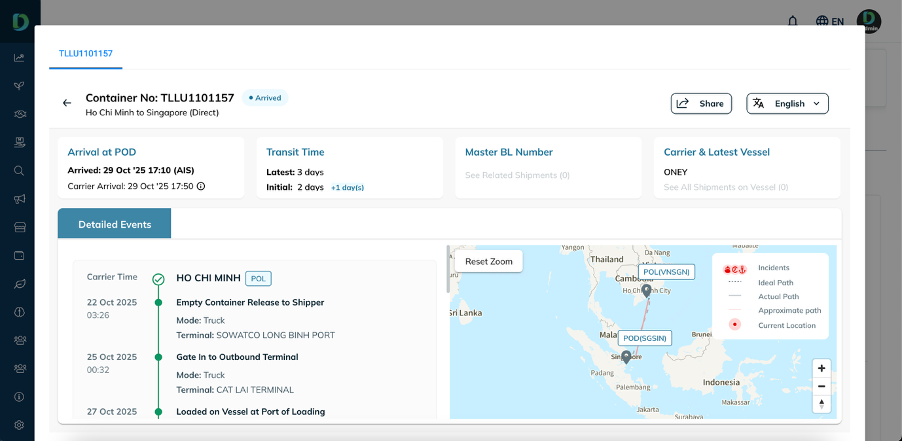Reset map bearing with compass control
Screen dimensions: 902x442
click(x=821, y=404)
